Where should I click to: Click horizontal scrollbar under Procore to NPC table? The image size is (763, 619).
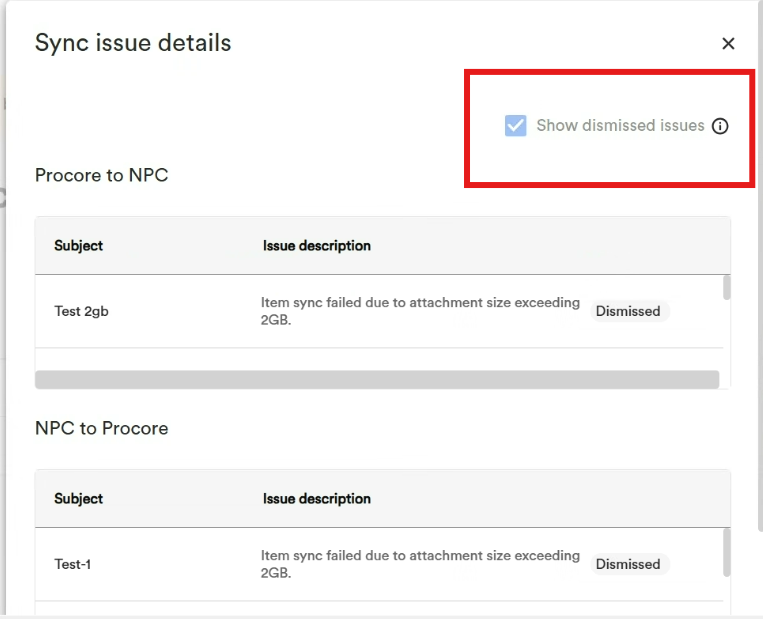tap(377, 380)
